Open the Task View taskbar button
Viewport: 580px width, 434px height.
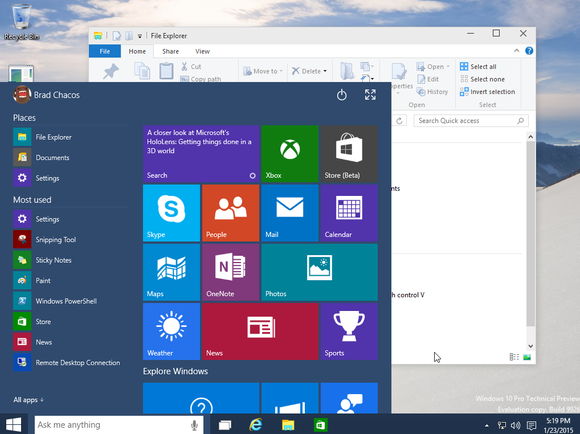225,425
